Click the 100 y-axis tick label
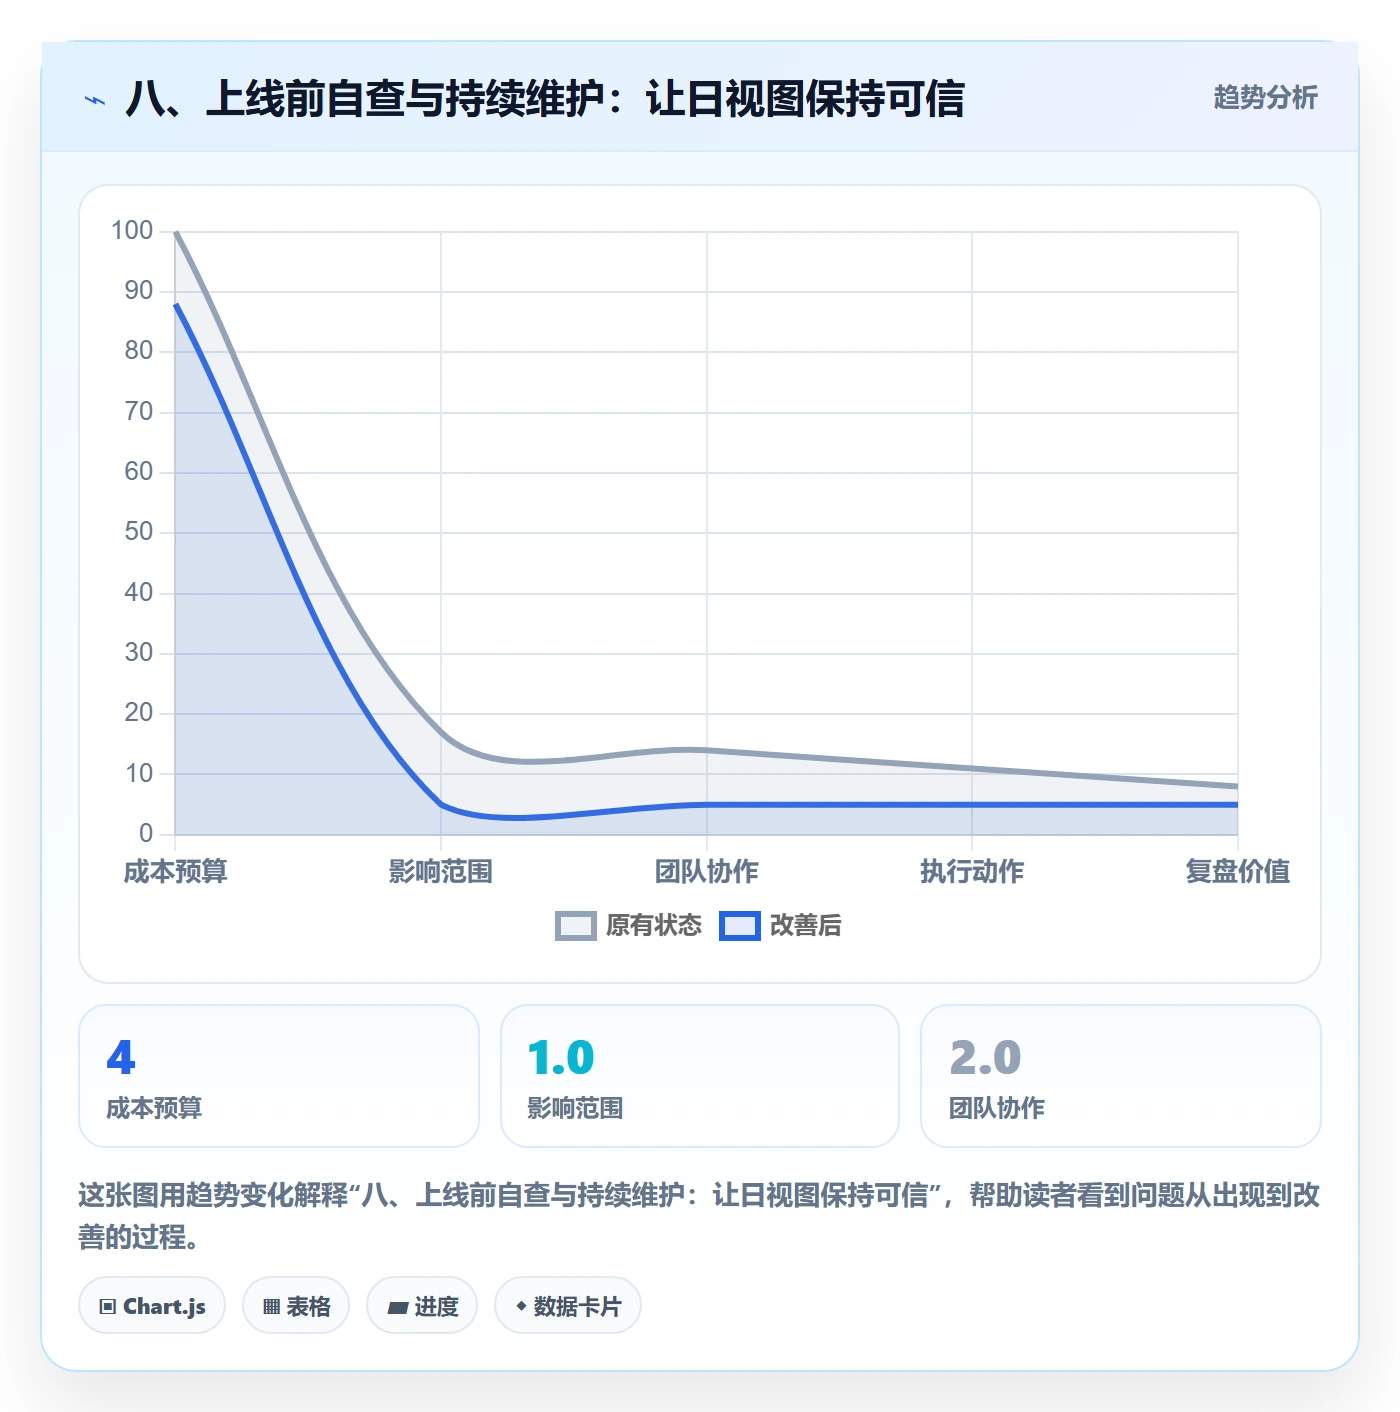The height and width of the screenshot is (1412, 1400). click(132, 231)
